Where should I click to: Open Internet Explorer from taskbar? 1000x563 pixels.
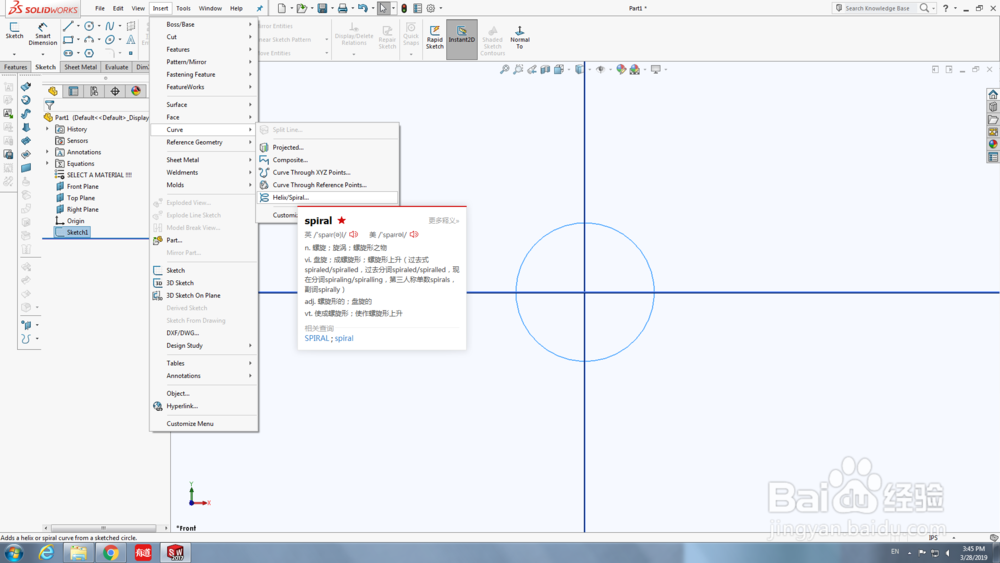tap(46, 553)
